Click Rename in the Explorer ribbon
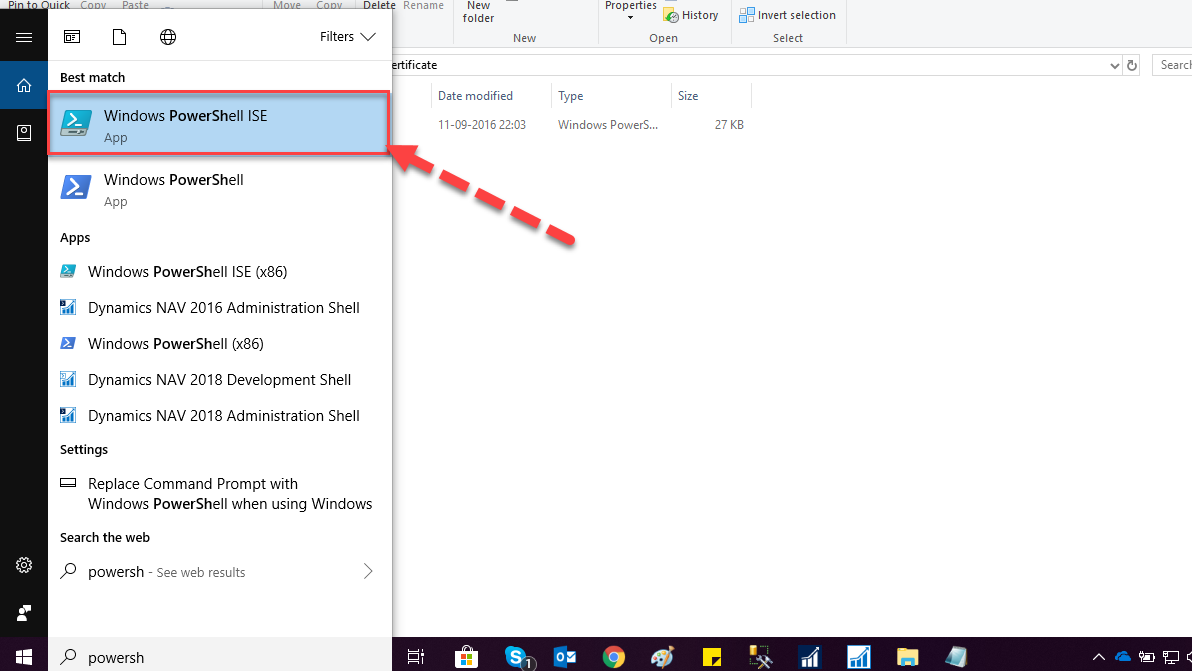The width and height of the screenshot is (1192, 671). (x=423, y=5)
